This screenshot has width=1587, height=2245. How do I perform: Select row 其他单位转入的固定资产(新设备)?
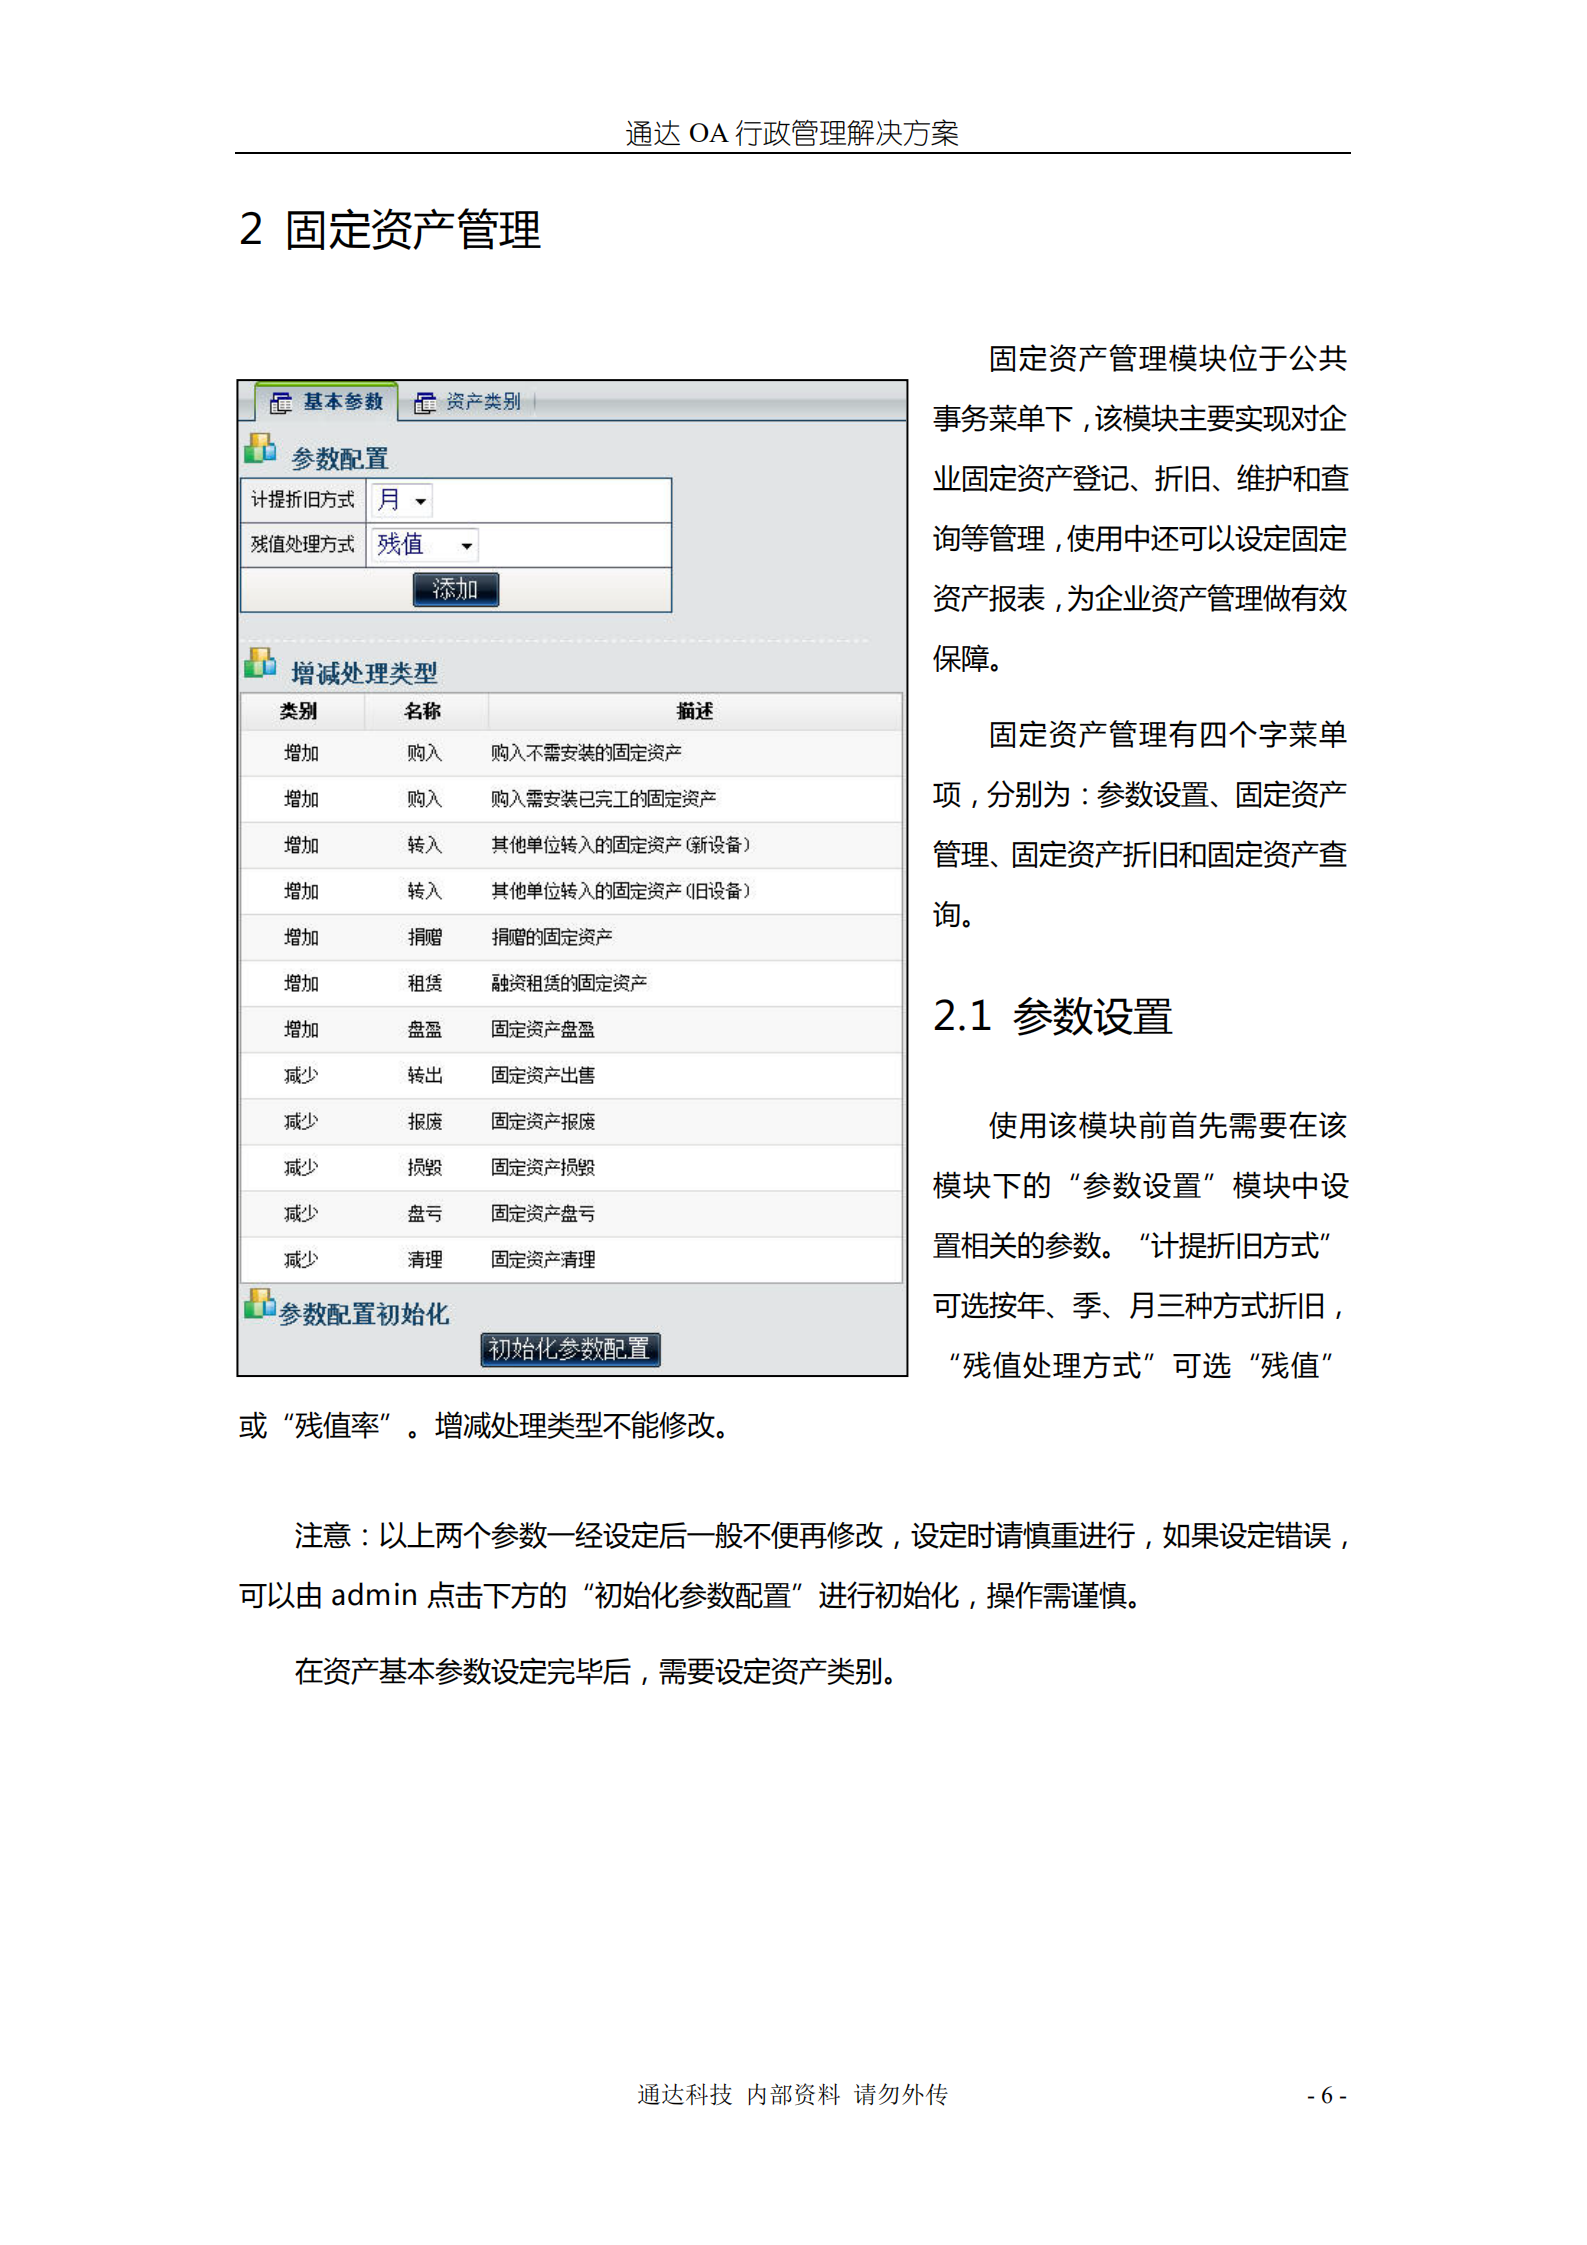(571, 845)
